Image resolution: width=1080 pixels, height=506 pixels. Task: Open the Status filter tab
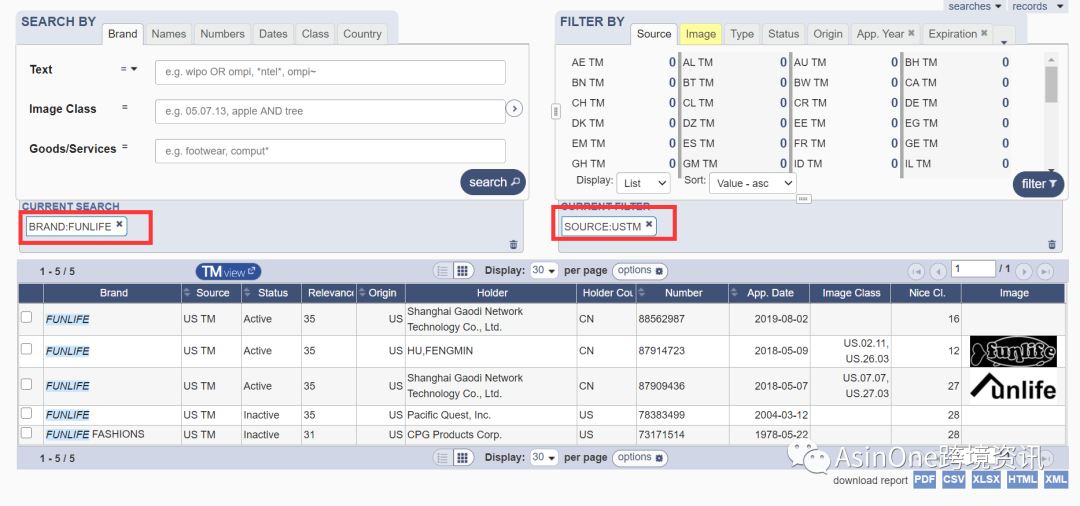tap(783, 34)
